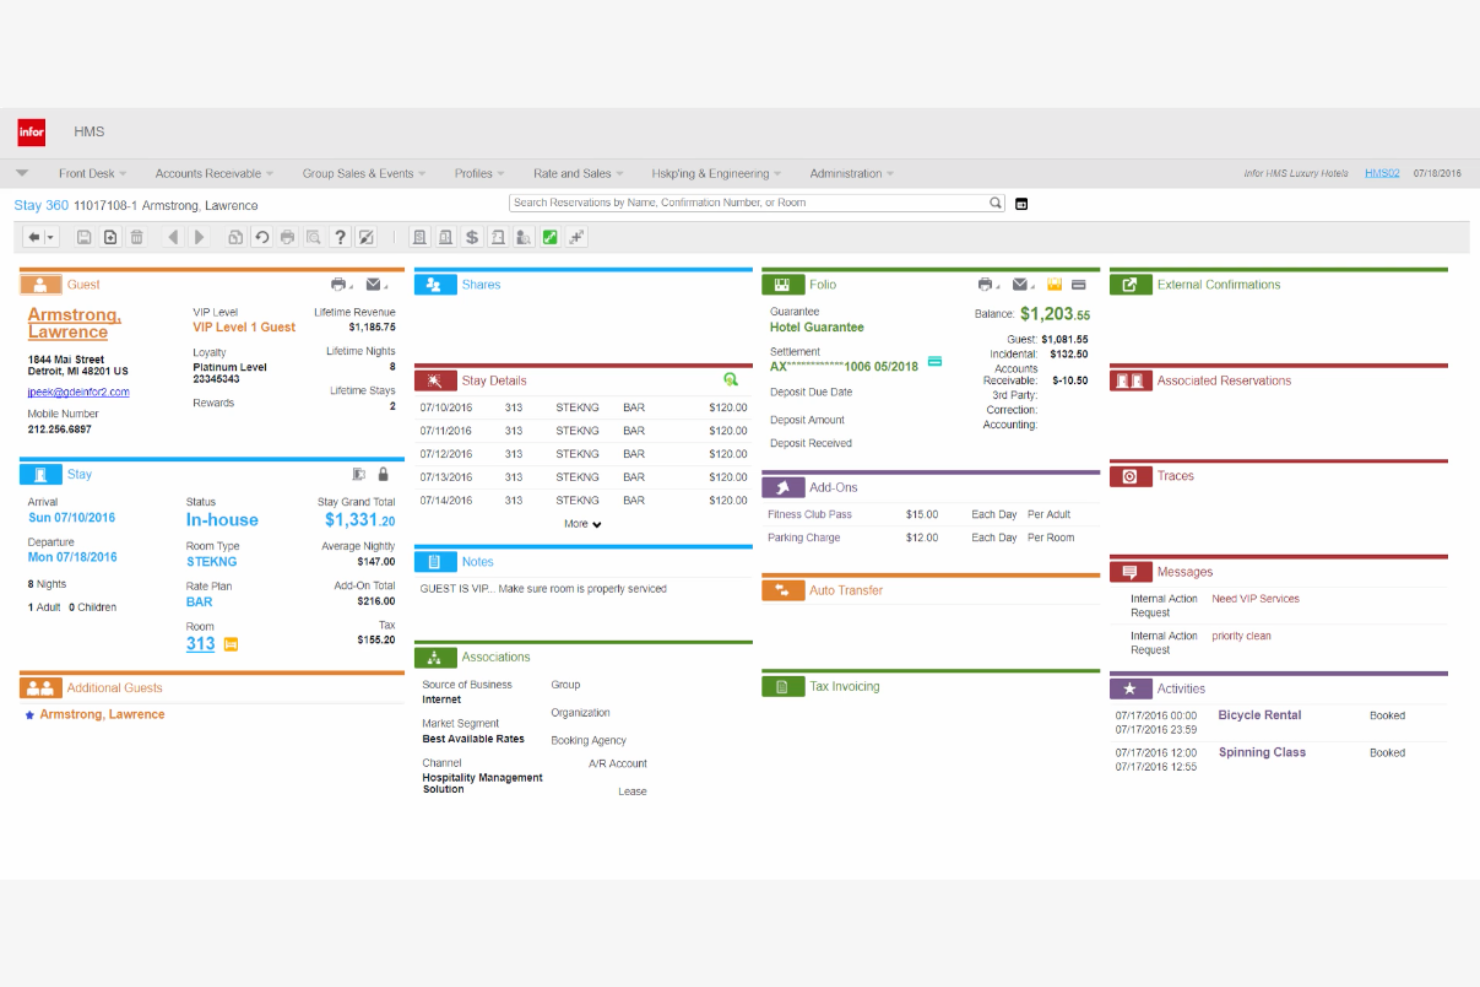Screen dimensions: 1480x987
Task: Click the dollar sign cashiering icon
Action: tap(472, 237)
